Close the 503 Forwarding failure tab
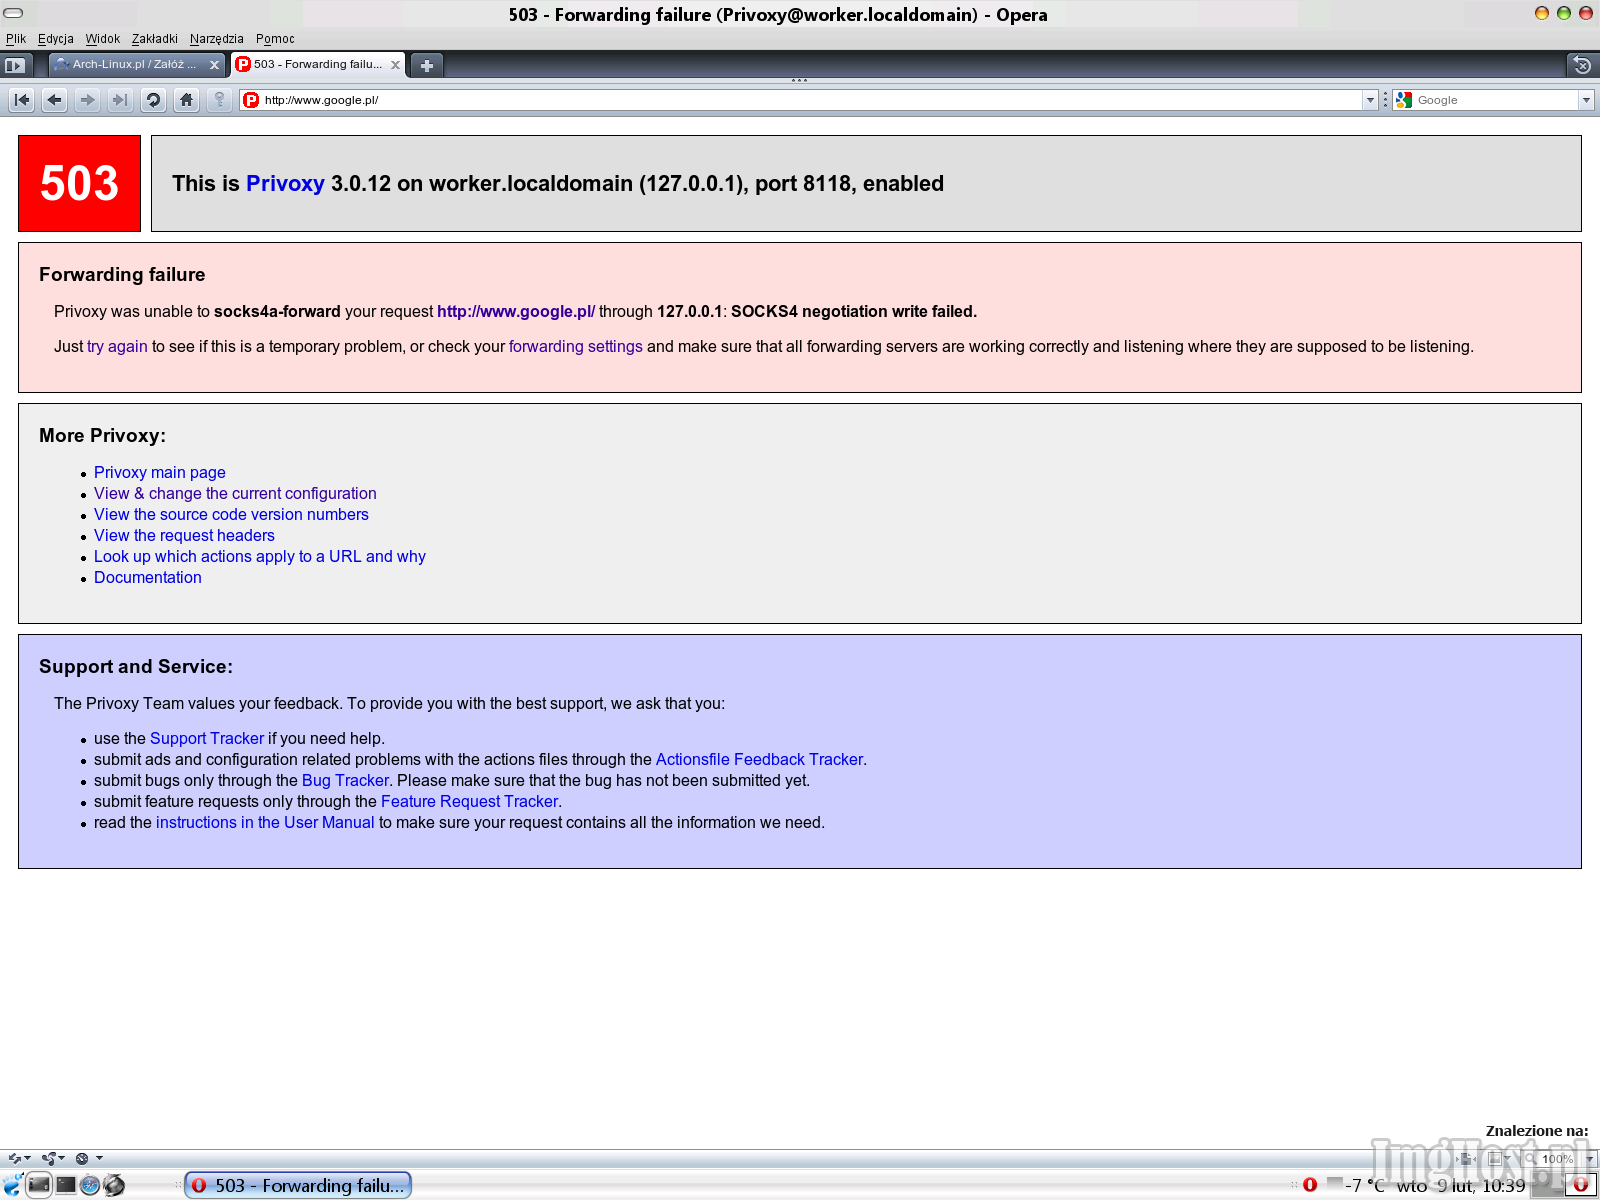 [x=395, y=65]
